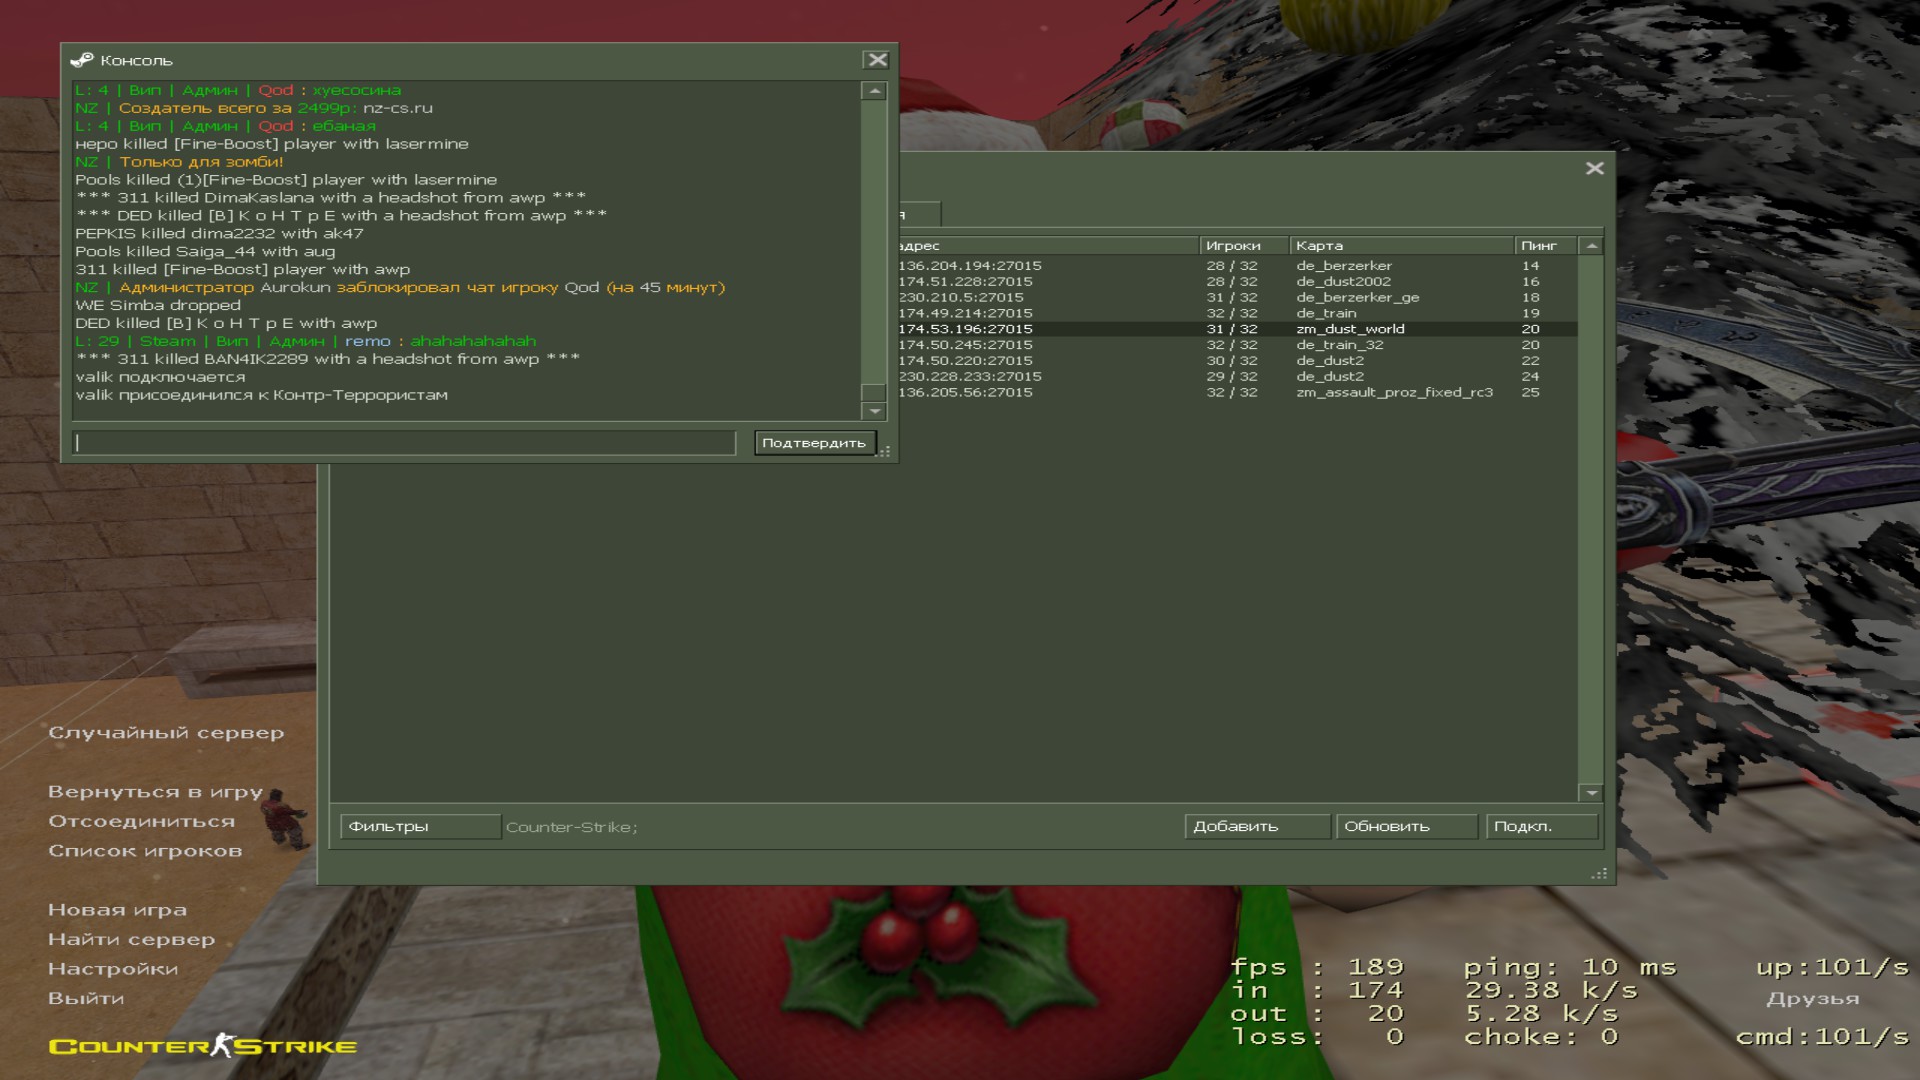Screen dimensions: 1920x1080
Task: Open Найти сервер from the main menu
Action: 131,939
